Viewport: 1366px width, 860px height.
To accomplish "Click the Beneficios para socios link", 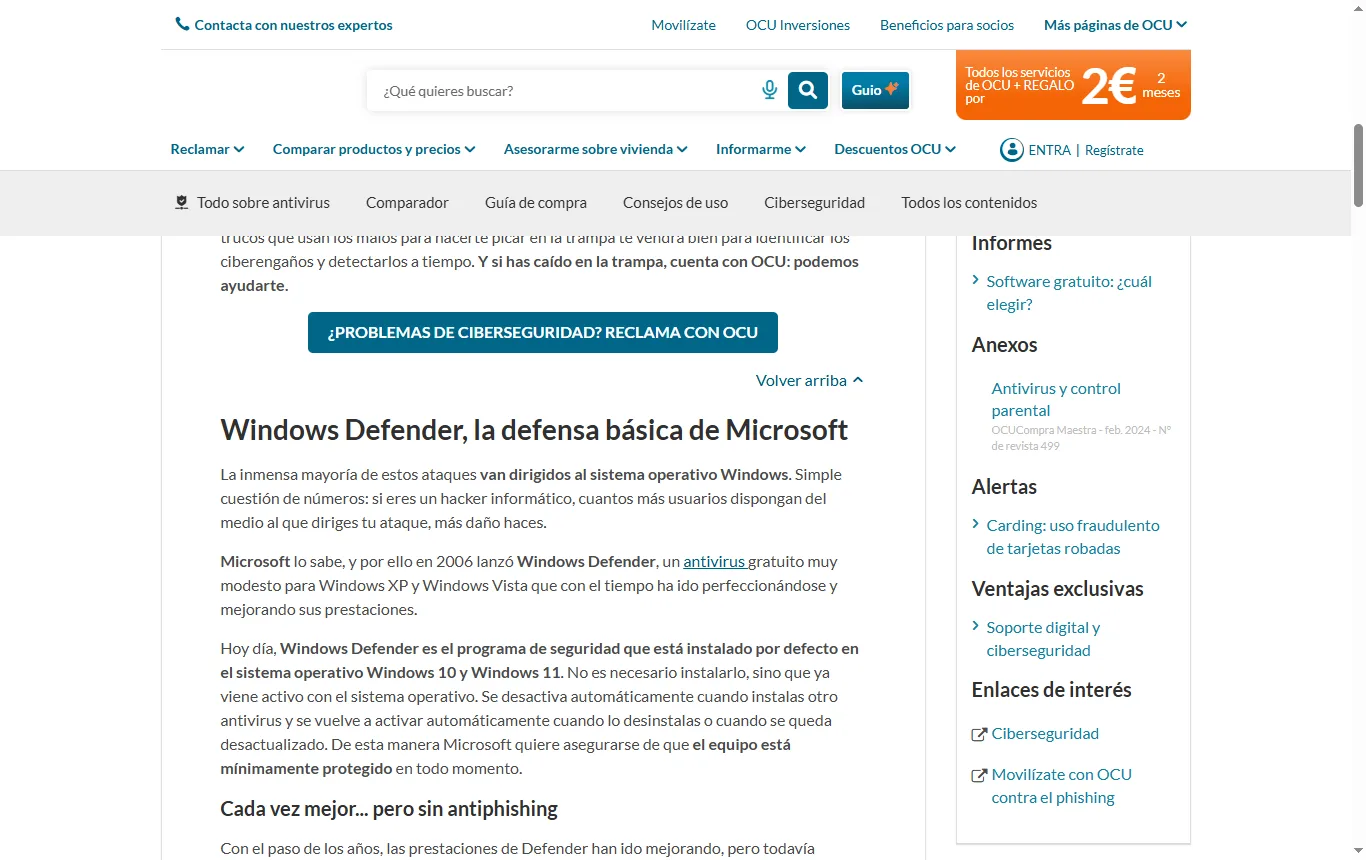I will coord(947,25).
